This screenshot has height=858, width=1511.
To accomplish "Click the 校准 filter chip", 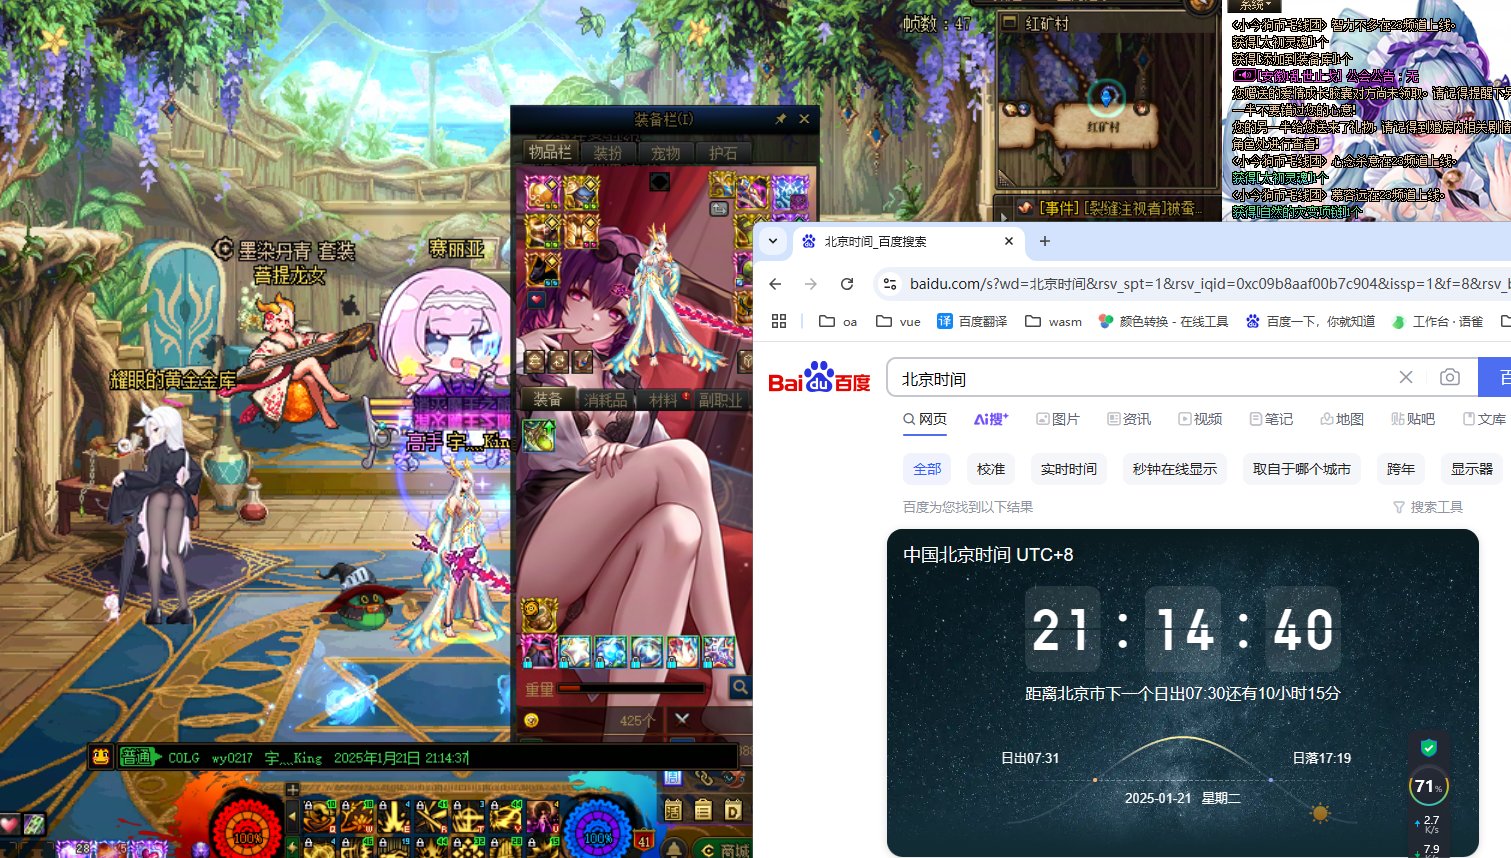I will point(991,469).
